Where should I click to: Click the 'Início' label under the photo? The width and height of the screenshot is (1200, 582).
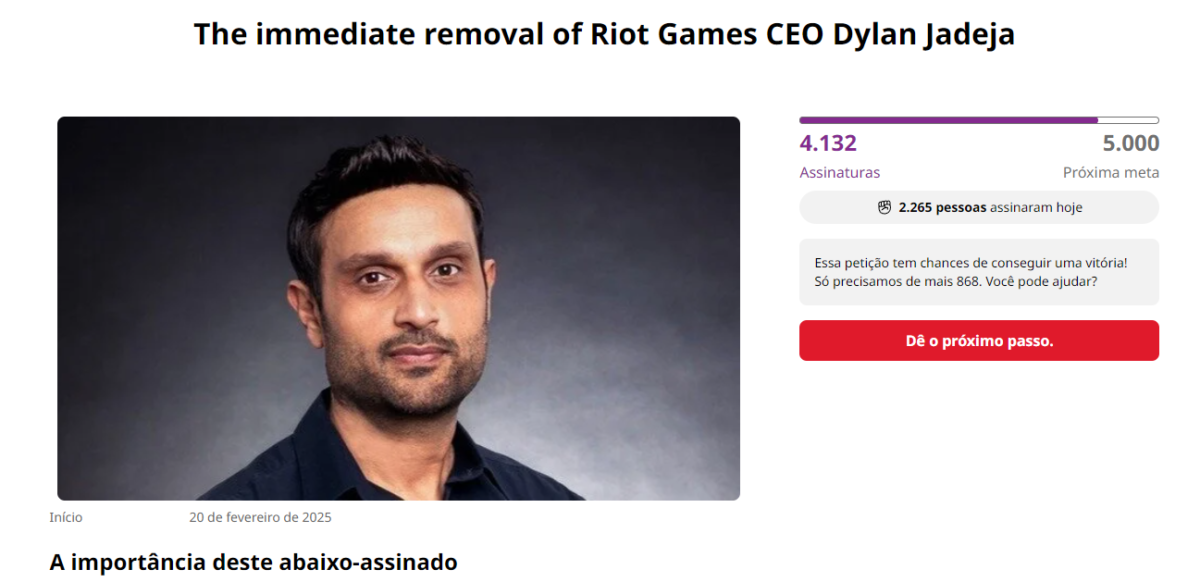coord(67,517)
